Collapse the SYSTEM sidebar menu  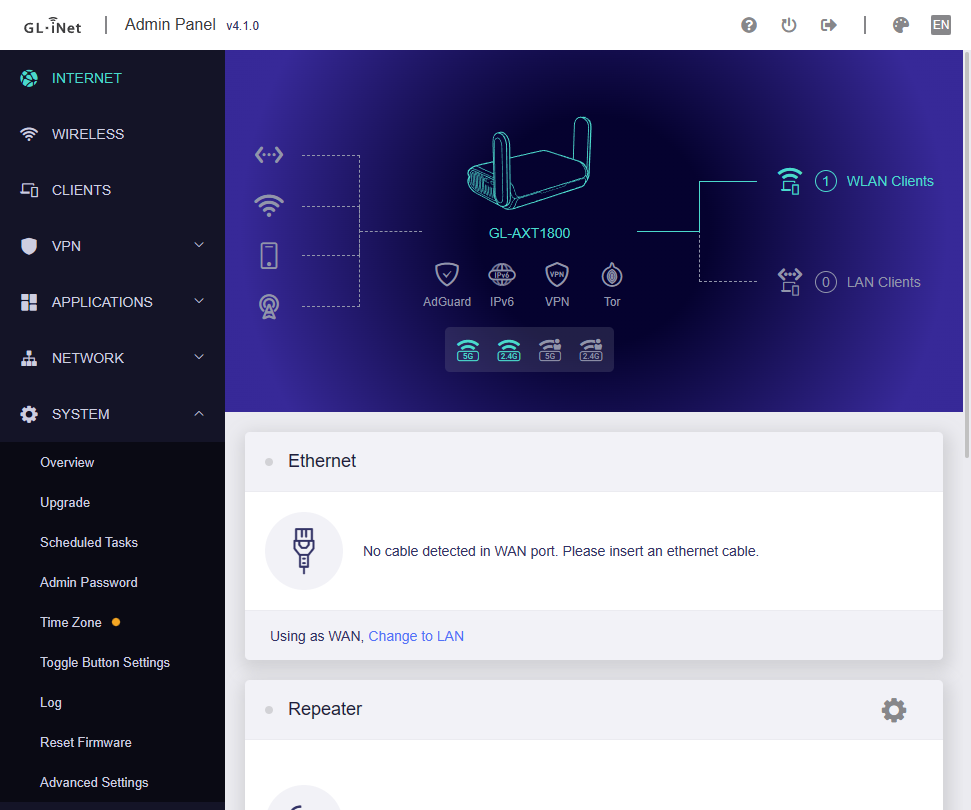click(112, 414)
